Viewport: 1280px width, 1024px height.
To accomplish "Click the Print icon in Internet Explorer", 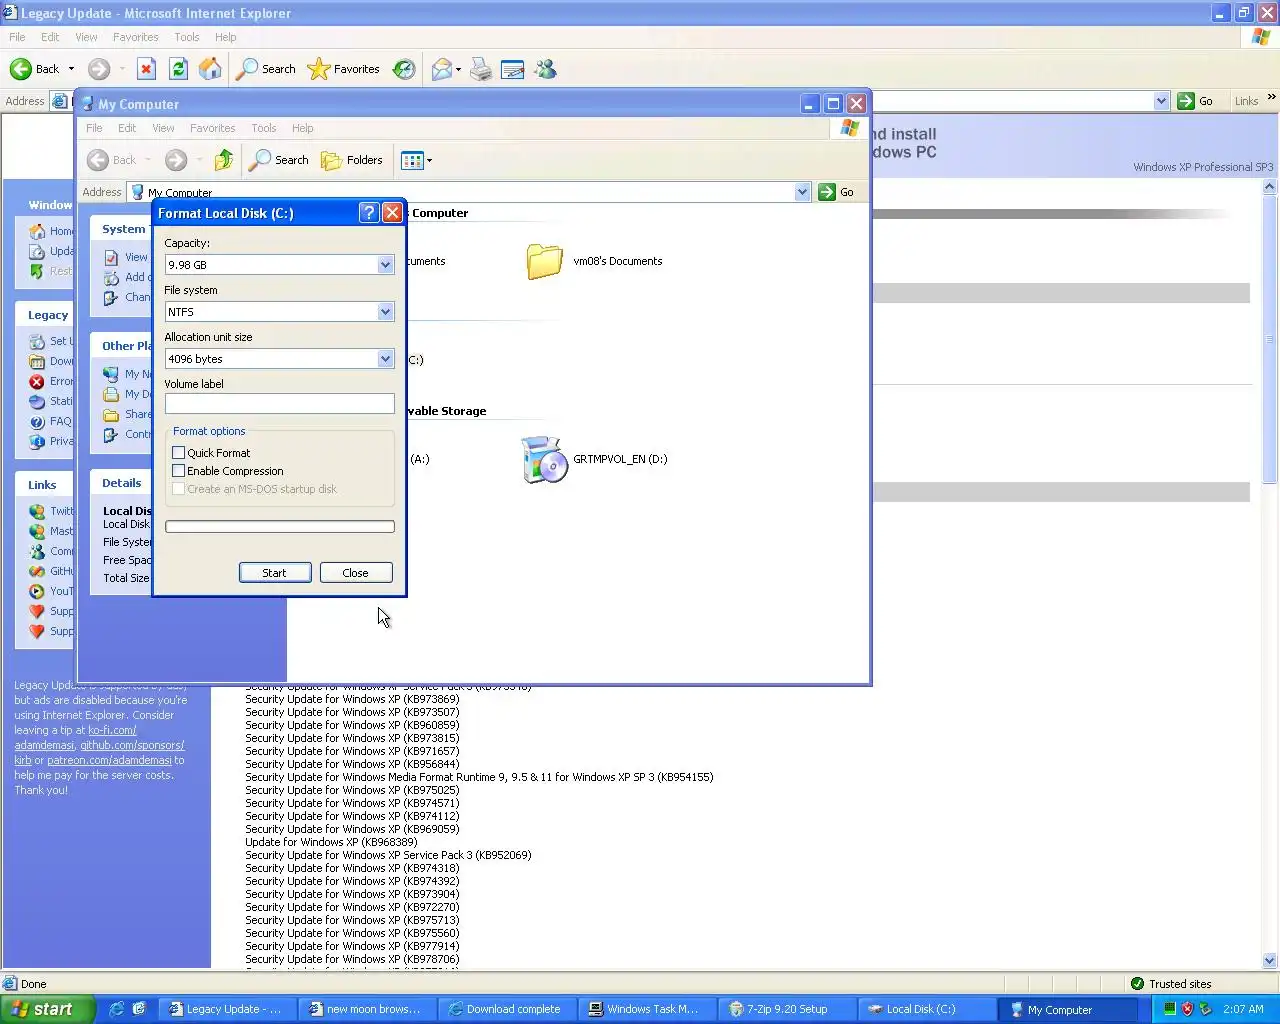I will coord(481,69).
